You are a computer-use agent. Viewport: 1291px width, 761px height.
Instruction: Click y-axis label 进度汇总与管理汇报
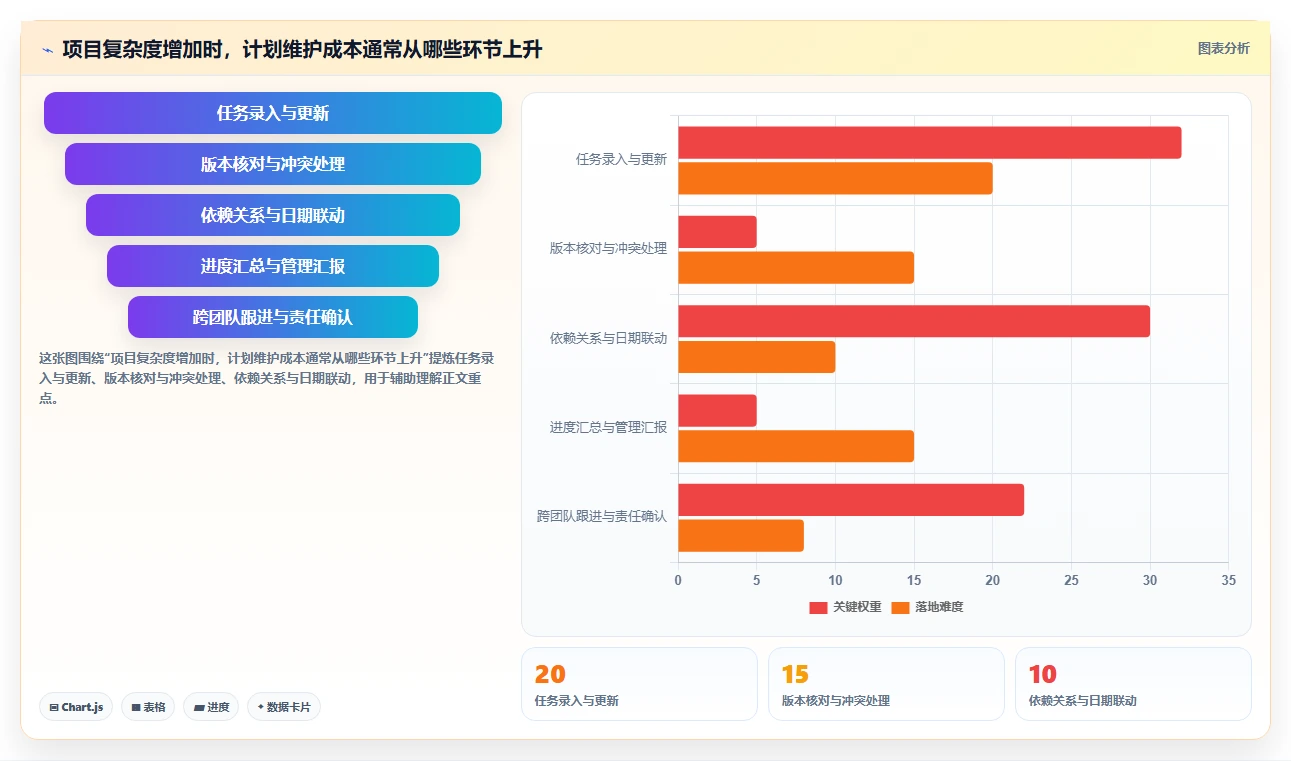pos(608,427)
